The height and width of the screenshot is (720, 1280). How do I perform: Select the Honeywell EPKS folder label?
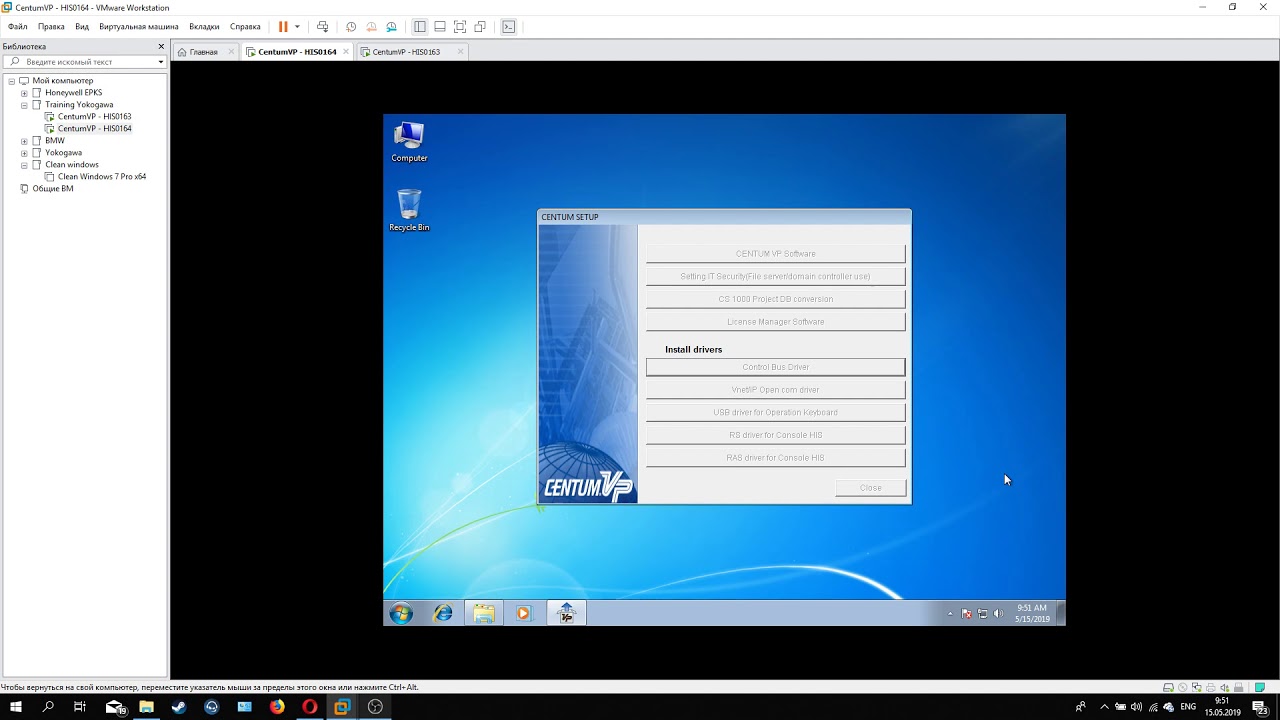click(x=73, y=93)
